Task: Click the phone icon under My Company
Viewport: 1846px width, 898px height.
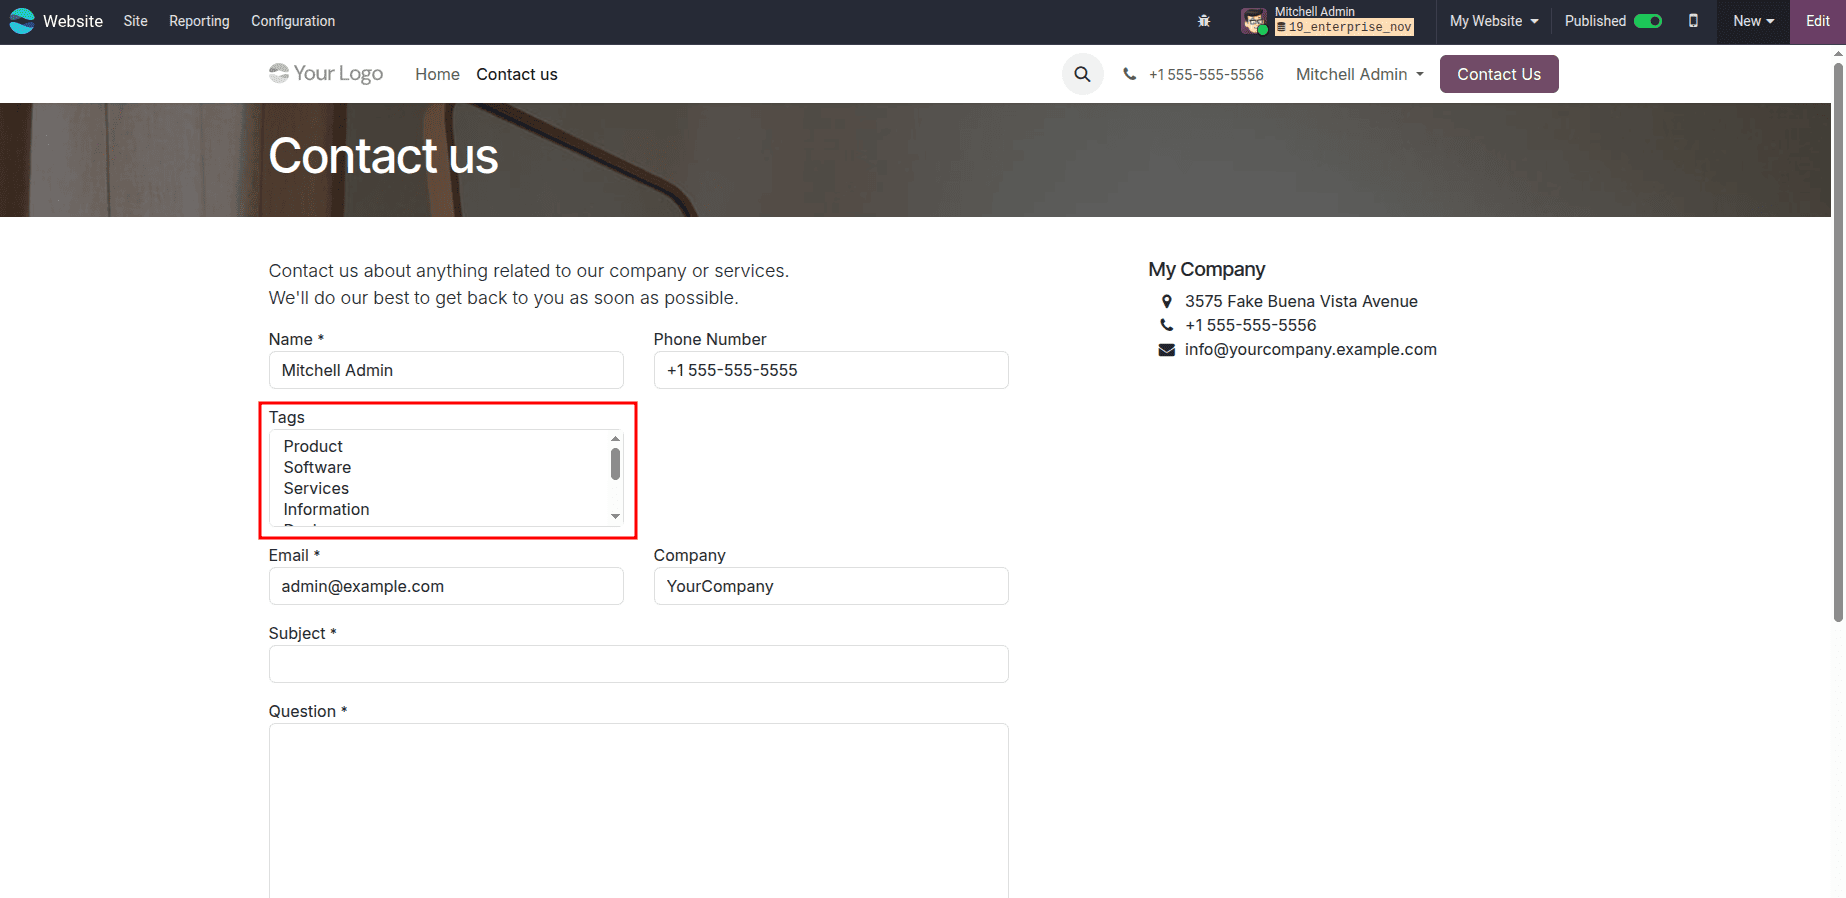Action: pos(1166,325)
